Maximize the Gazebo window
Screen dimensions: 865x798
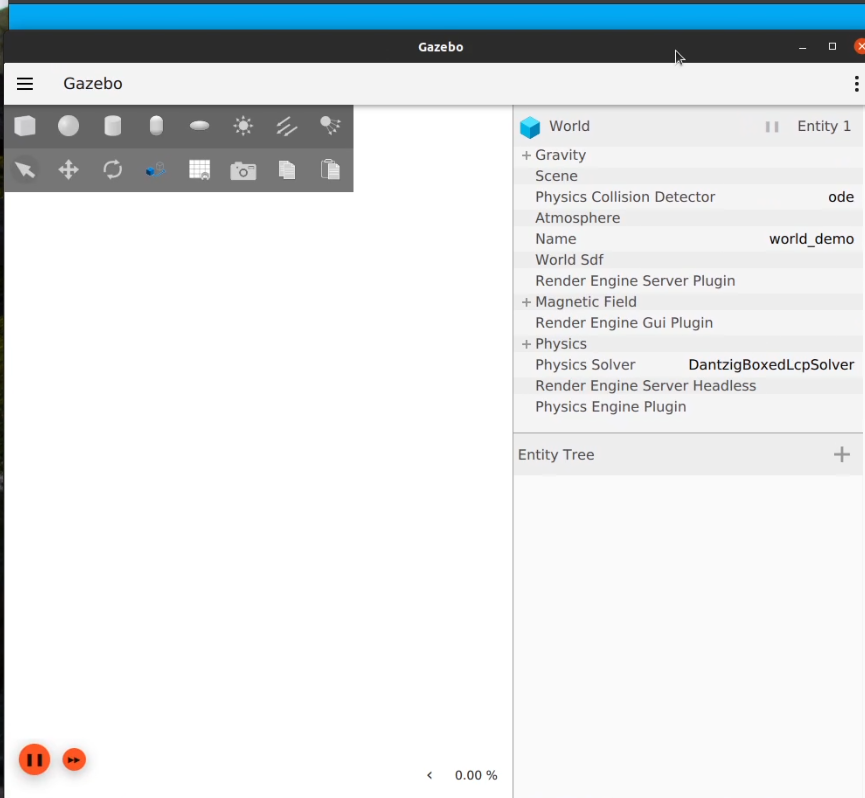tap(832, 46)
